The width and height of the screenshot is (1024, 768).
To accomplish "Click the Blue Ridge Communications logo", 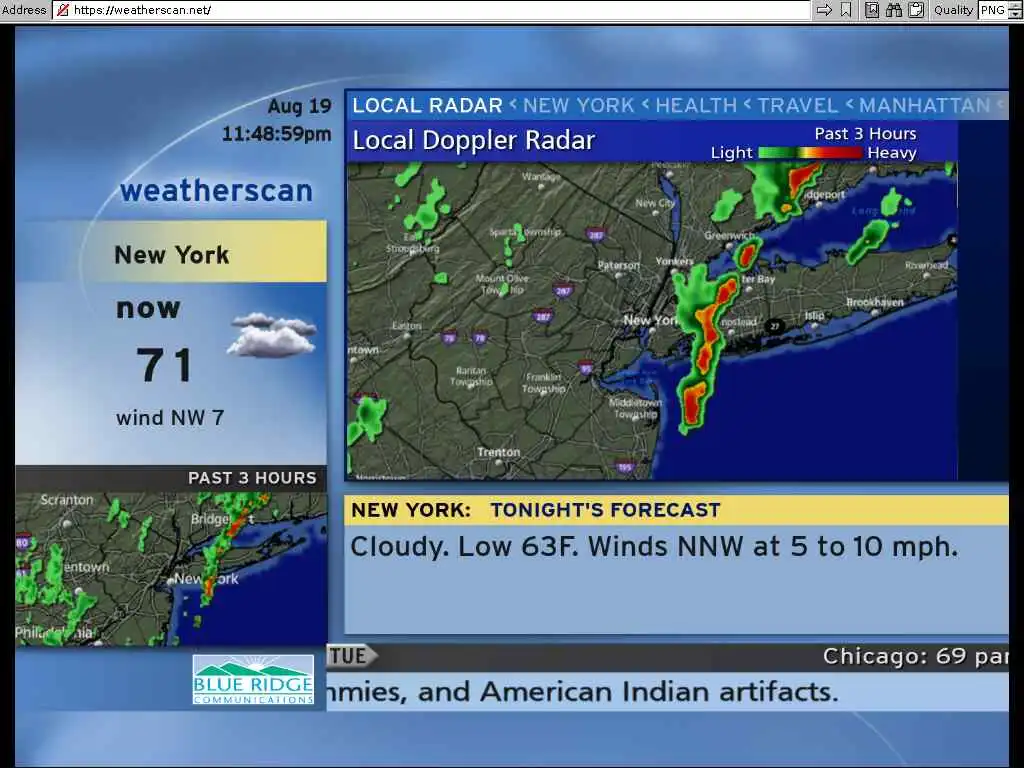I will tap(253, 680).
